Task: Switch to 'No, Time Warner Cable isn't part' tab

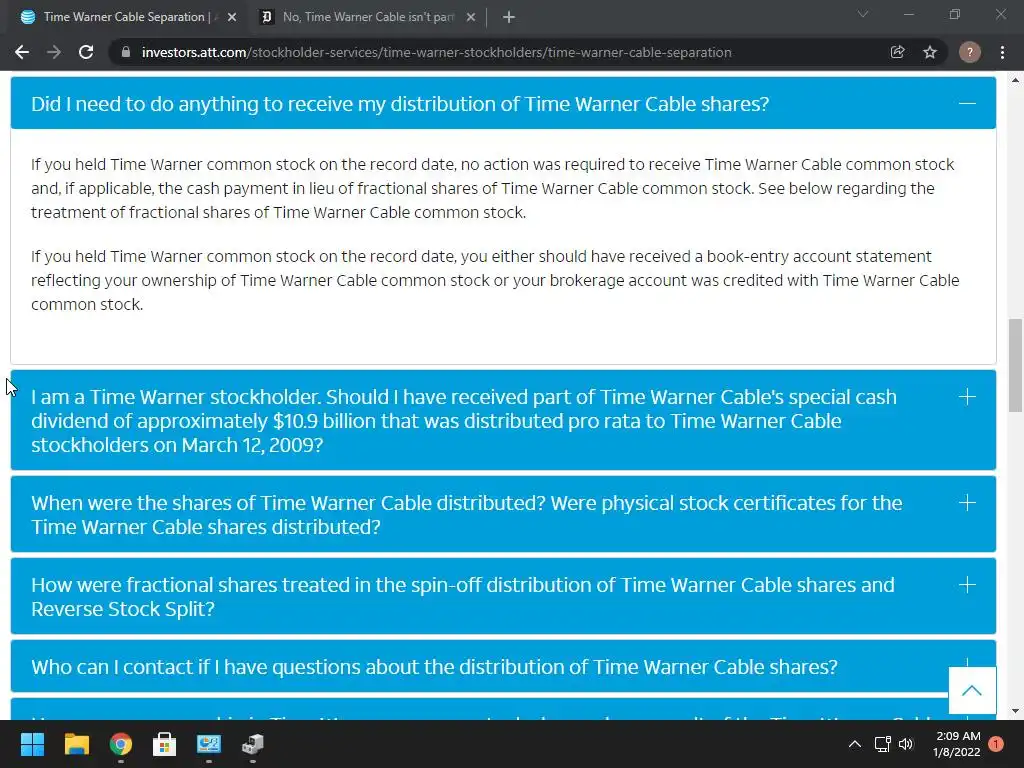Action: [x=367, y=17]
